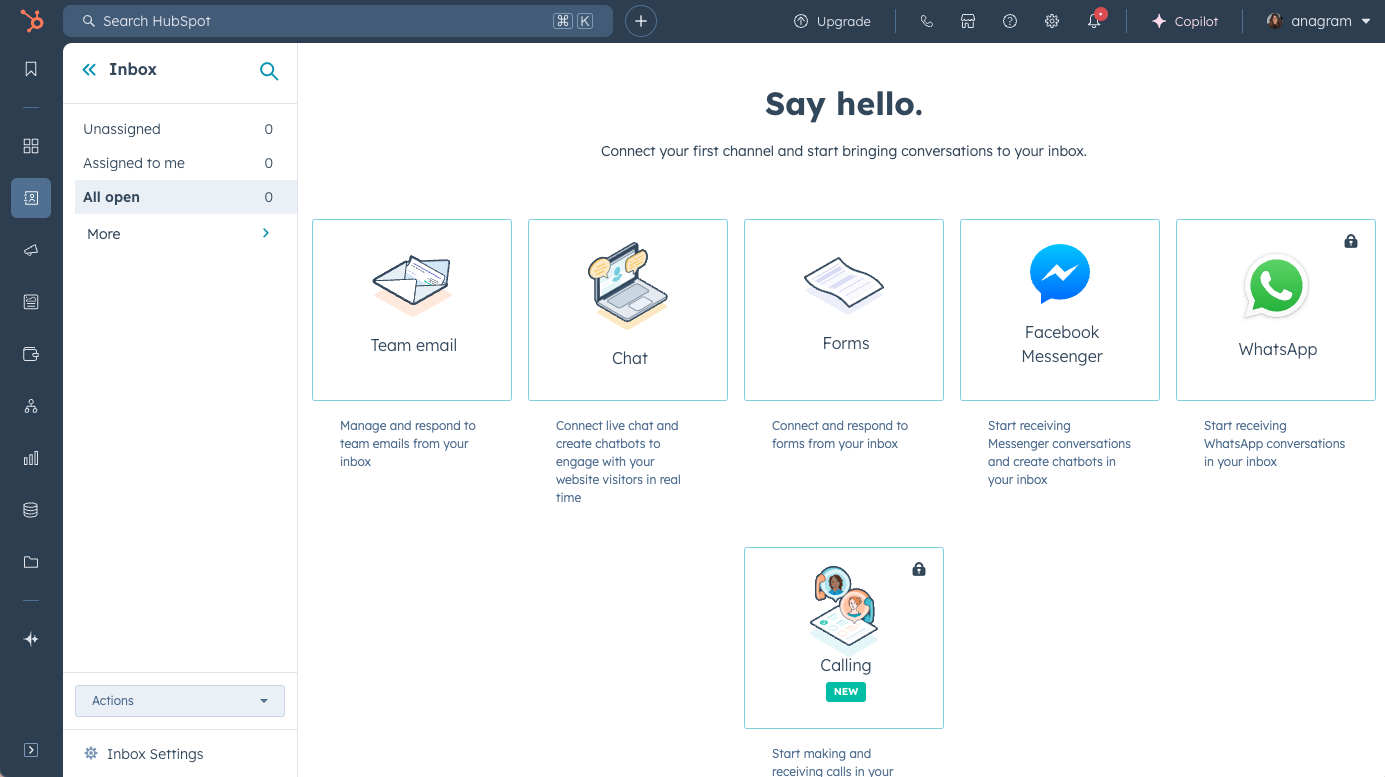Screen dimensions: 1385x777
Task: Open Copilot assistant
Action: (1185, 21)
